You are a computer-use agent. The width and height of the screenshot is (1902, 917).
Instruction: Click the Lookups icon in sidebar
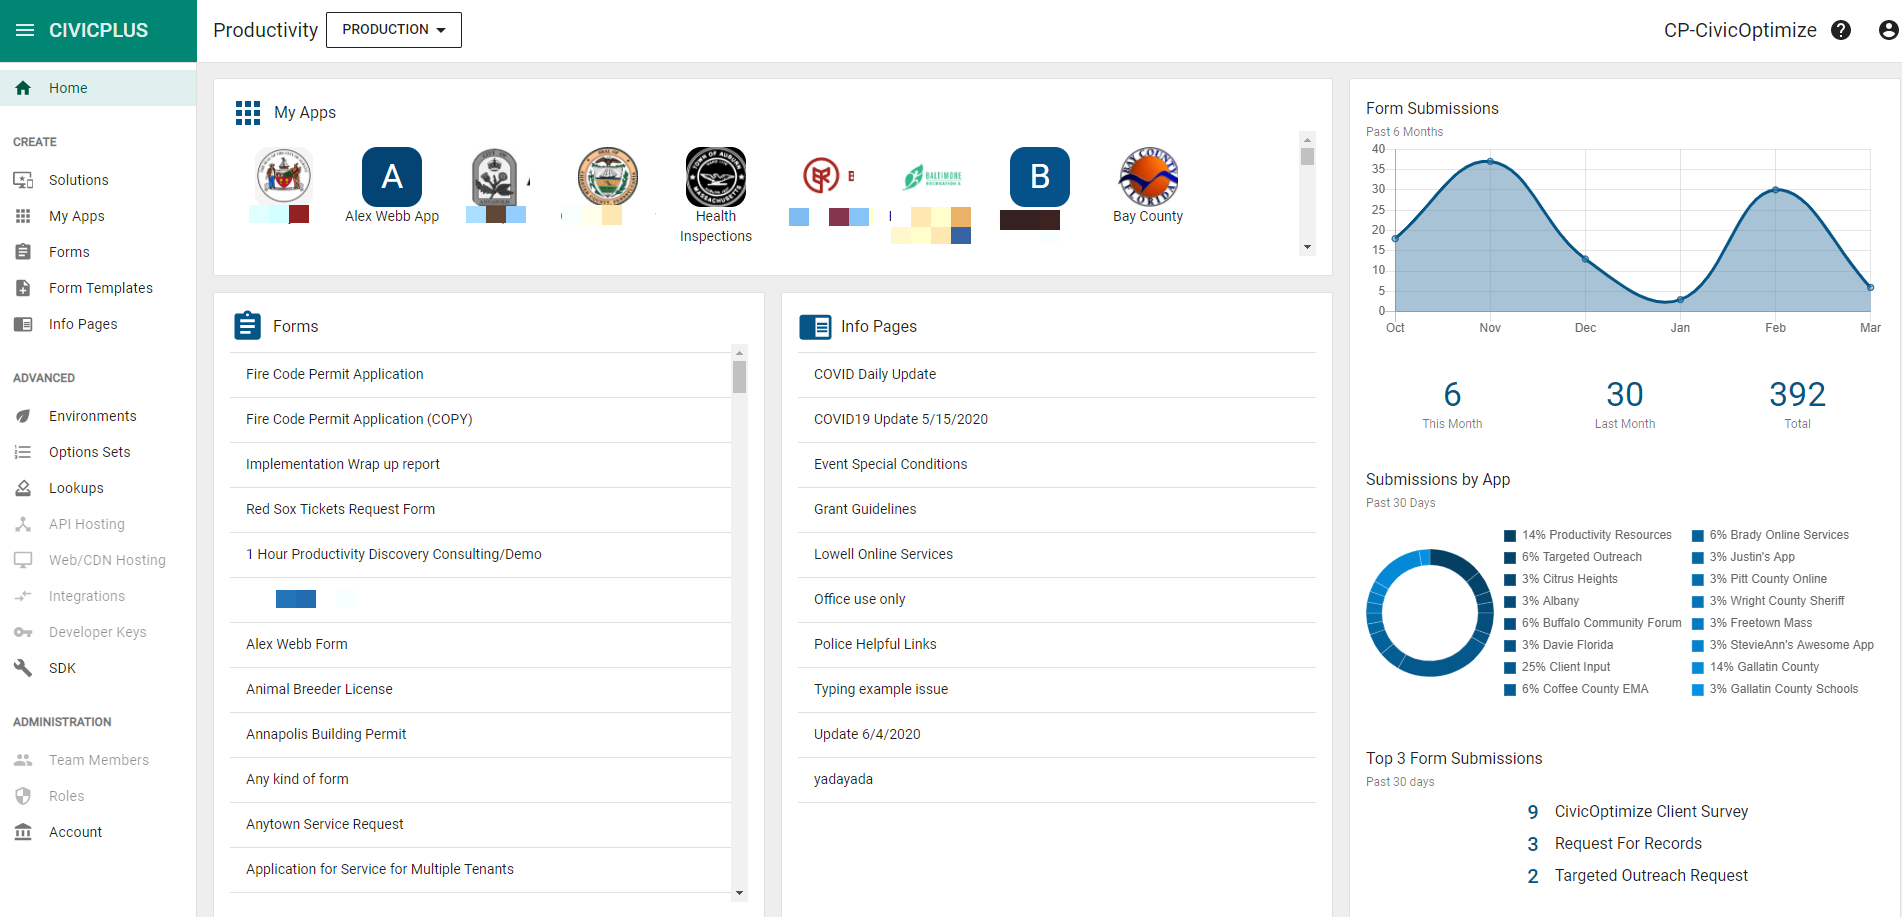click(23, 488)
